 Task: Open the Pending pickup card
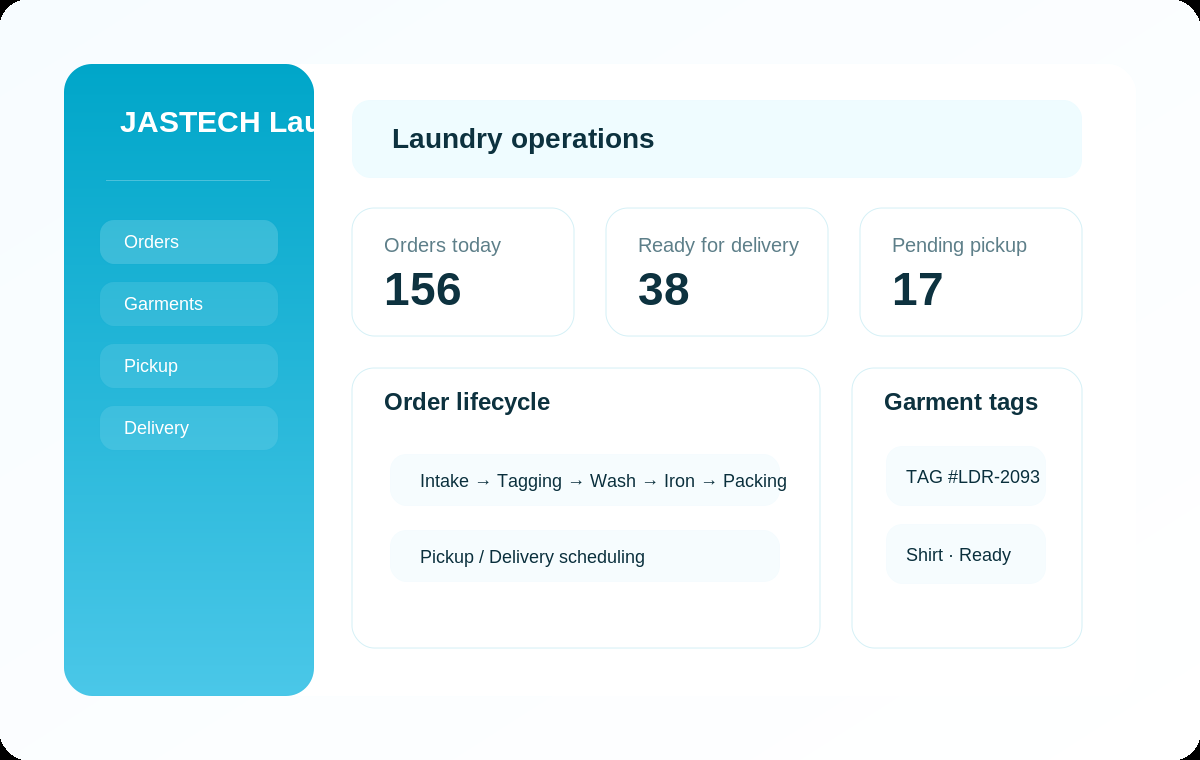(971, 272)
